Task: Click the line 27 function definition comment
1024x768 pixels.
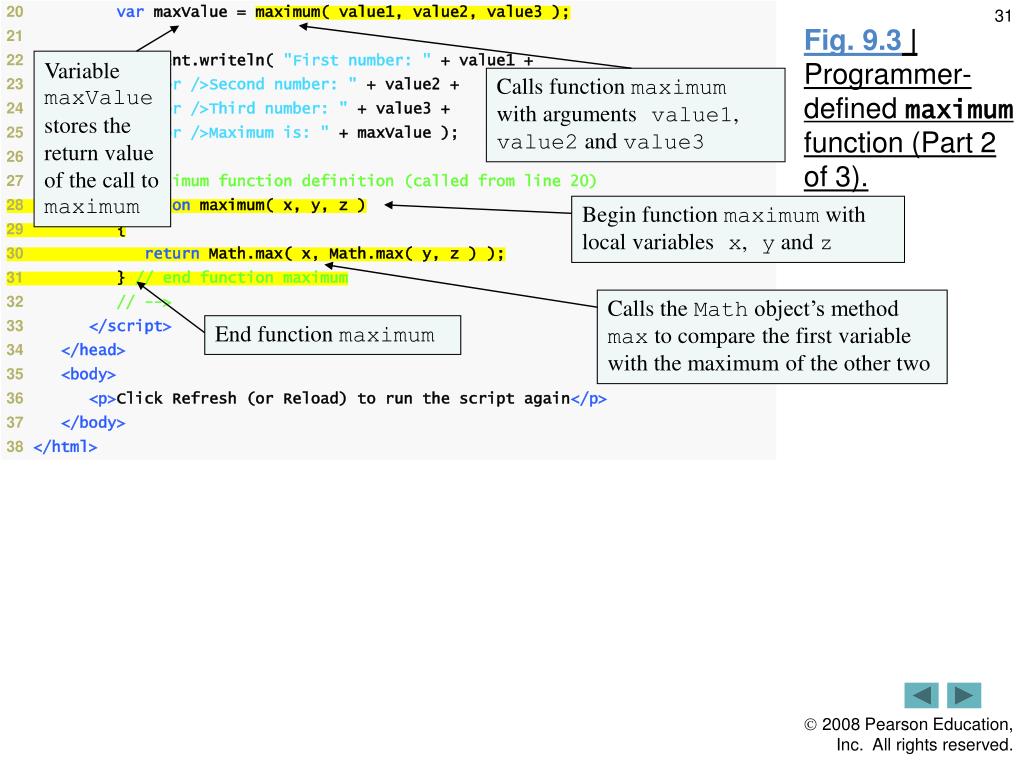Action: (x=384, y=181)
